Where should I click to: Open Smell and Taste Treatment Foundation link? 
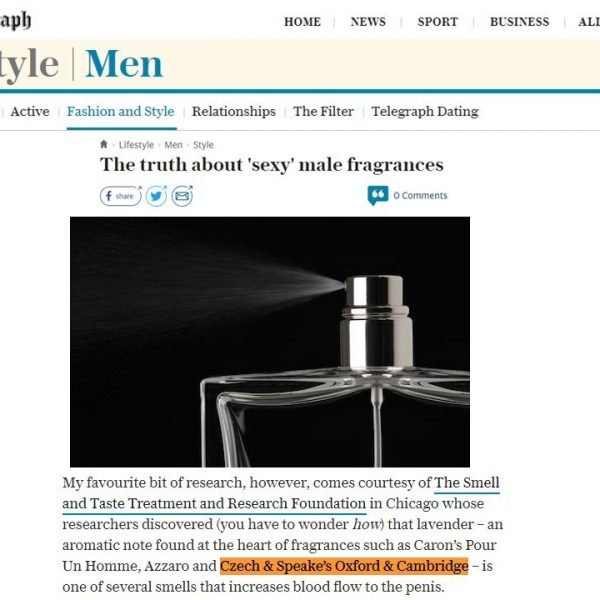281,493
